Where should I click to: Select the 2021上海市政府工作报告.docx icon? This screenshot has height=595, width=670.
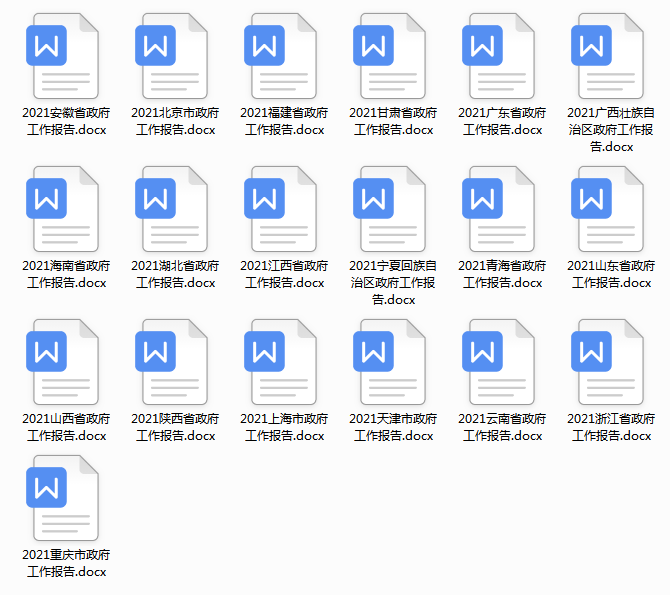pyautogui.click(x=283, y=362)
